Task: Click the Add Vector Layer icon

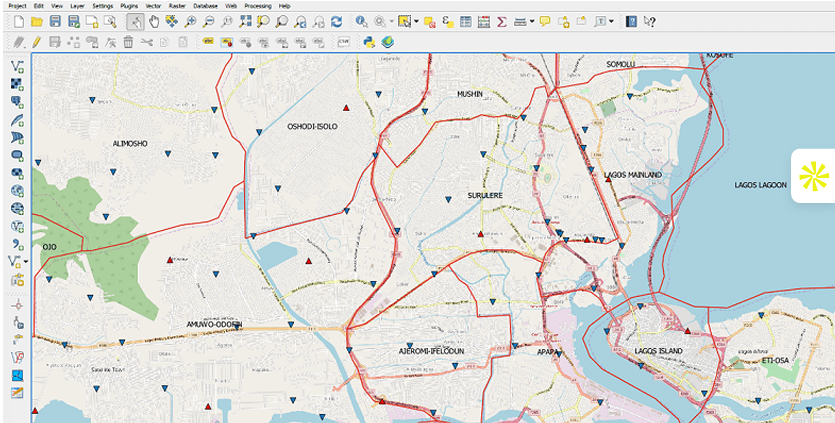Action: point(17,67)
